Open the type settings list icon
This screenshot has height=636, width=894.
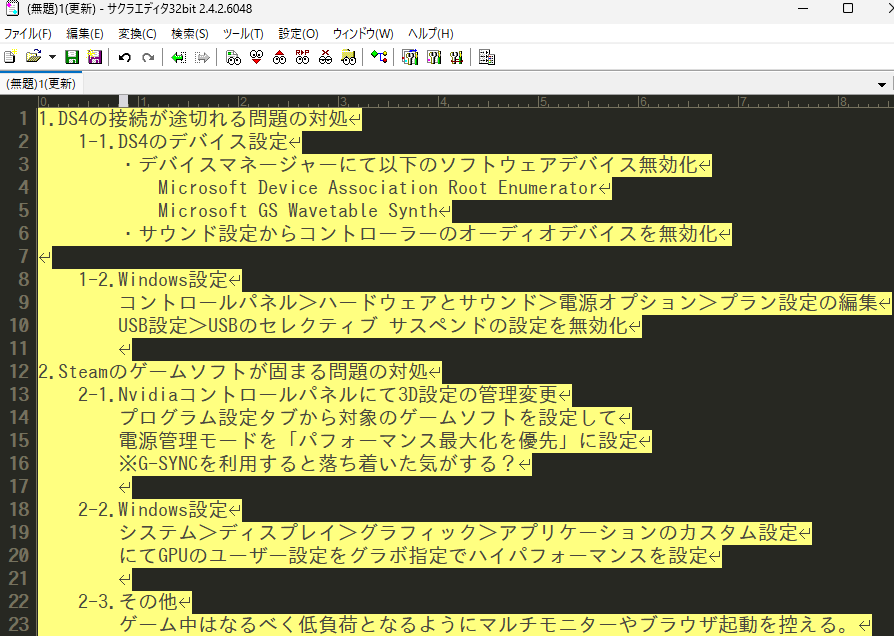410,57
